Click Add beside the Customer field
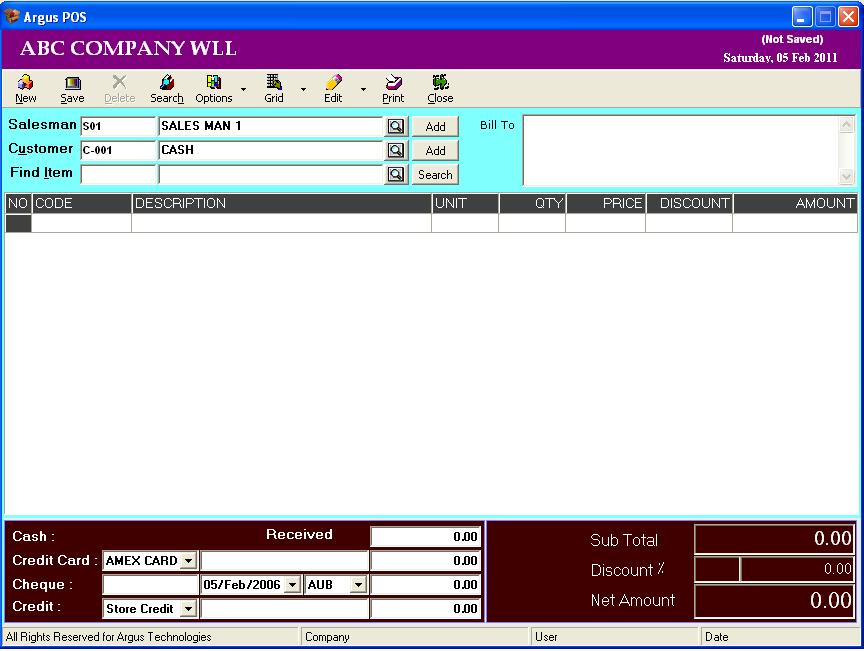864x651 pixels. pyautogui.click(x=435, y=149)
